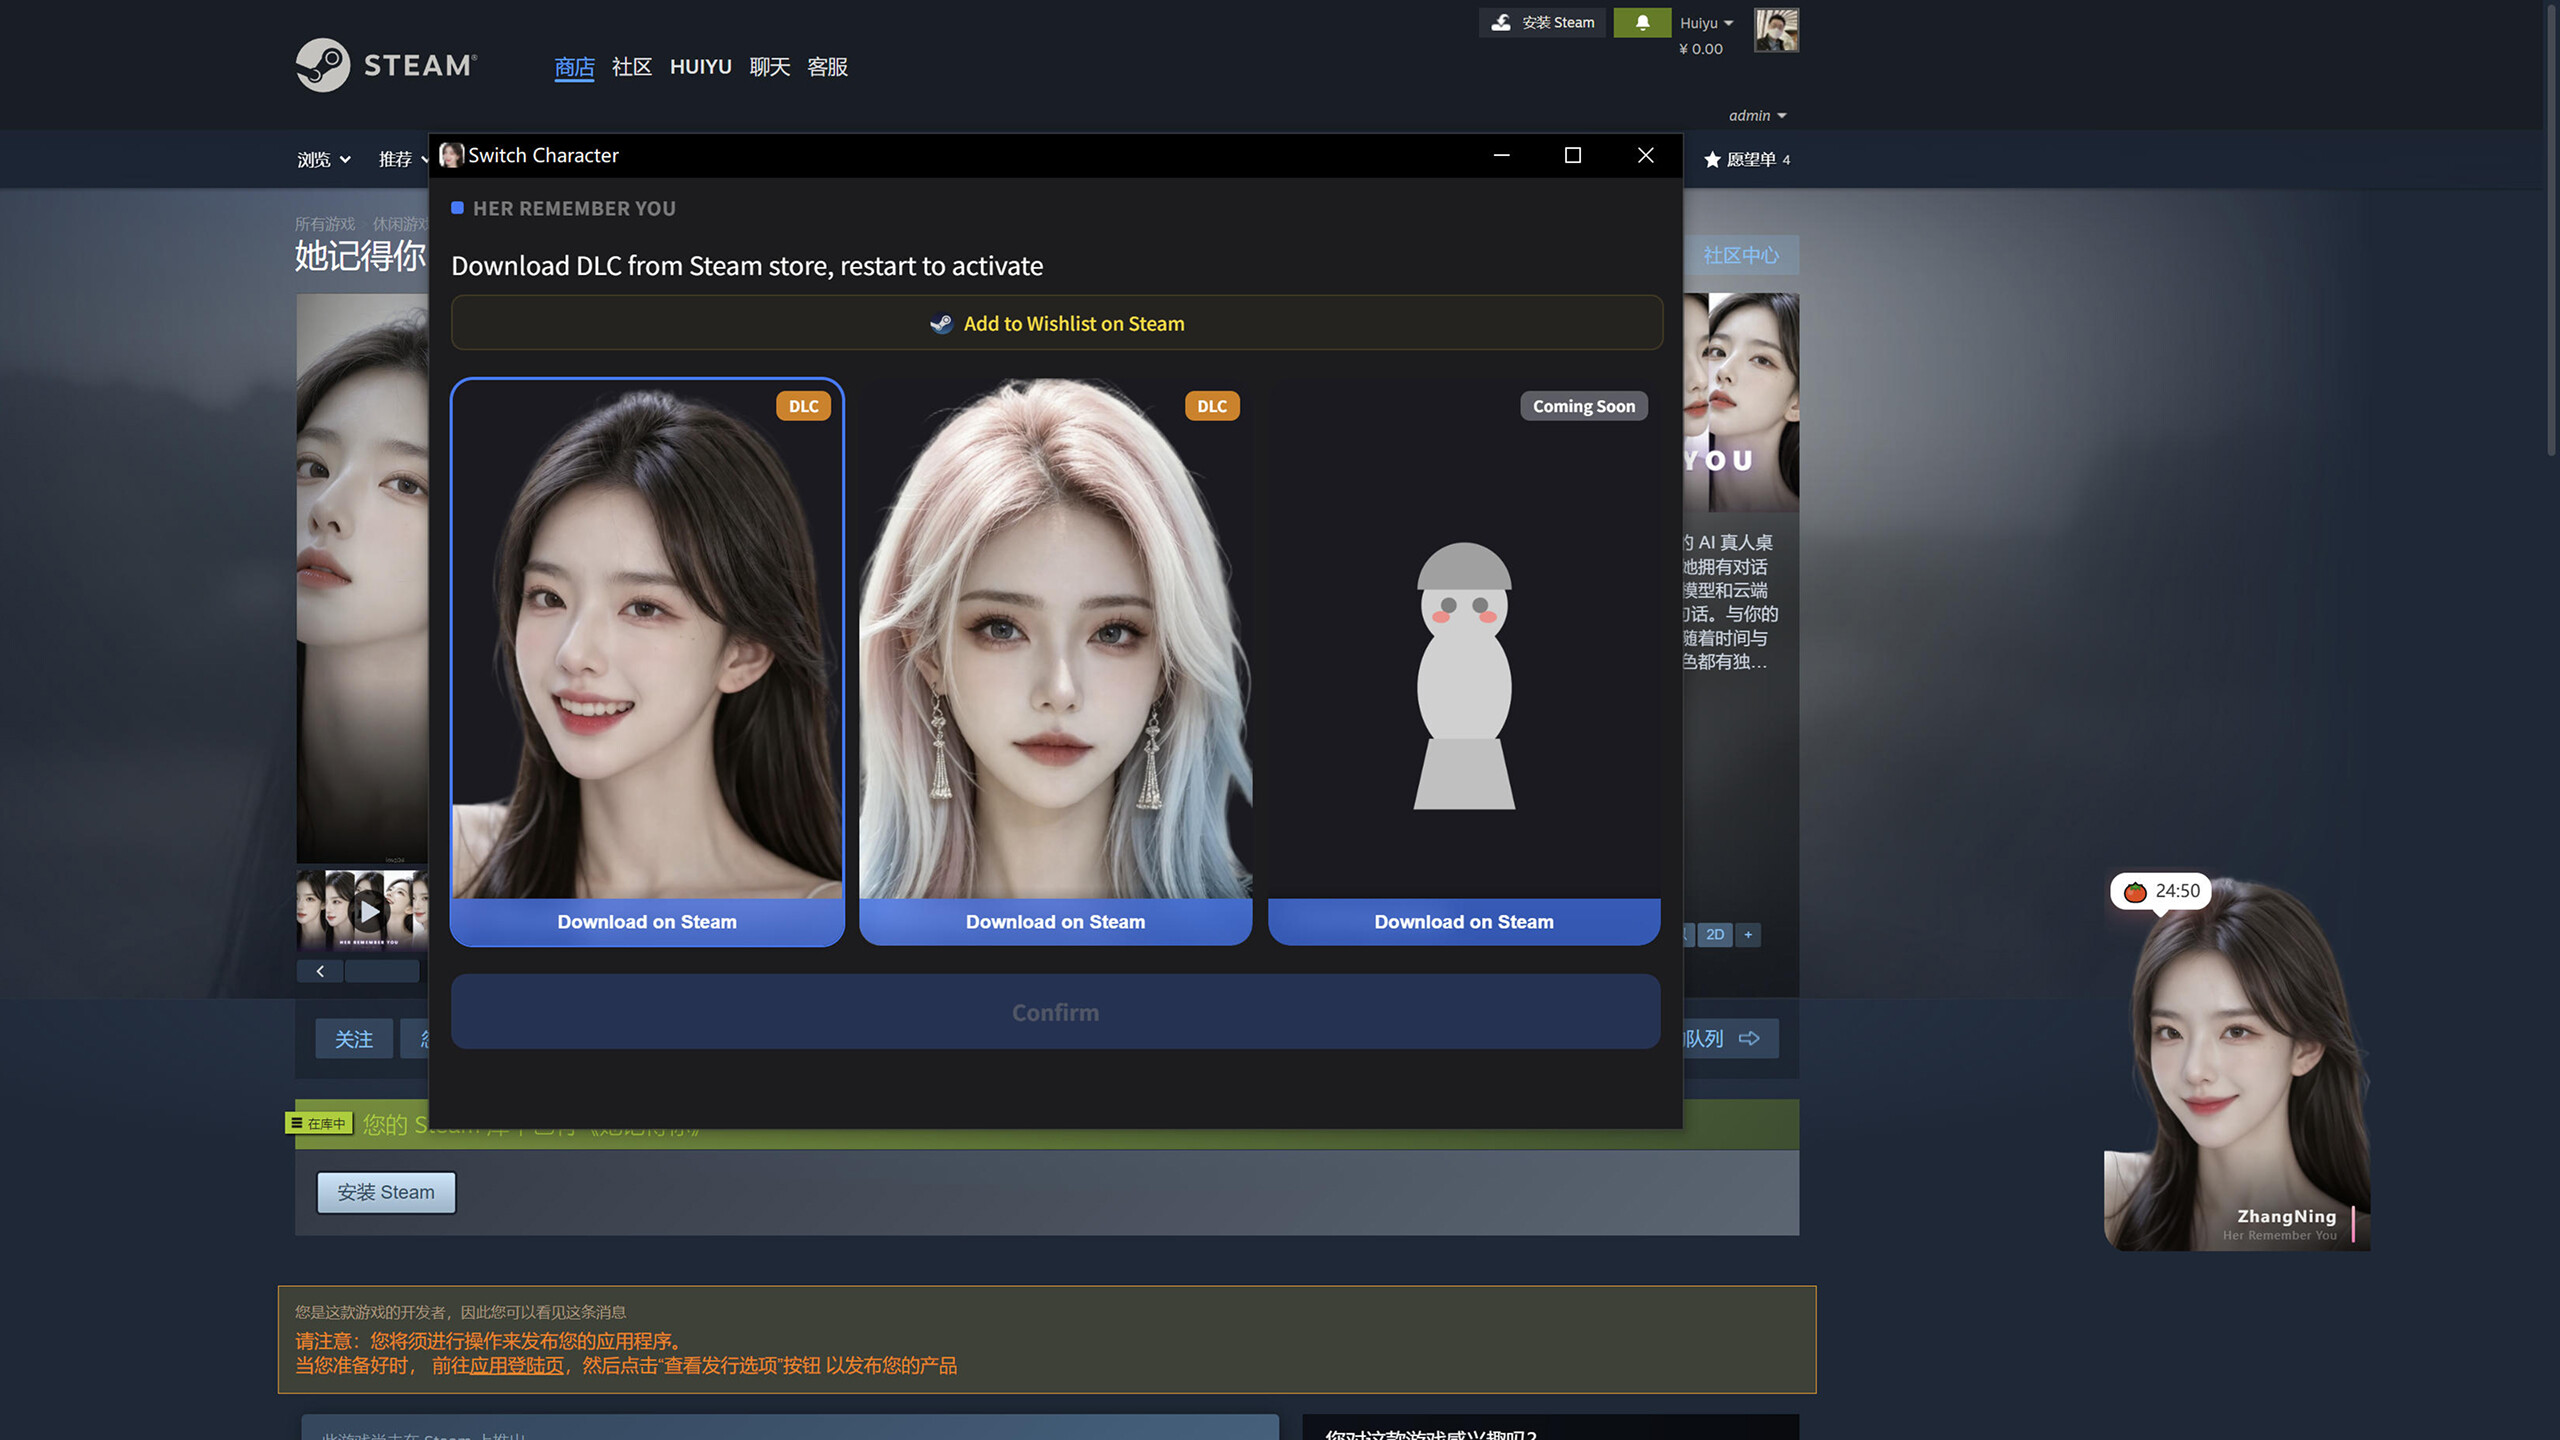Minimize the Switch Character window
2560x1440 pixels.
coord(1501,155)
